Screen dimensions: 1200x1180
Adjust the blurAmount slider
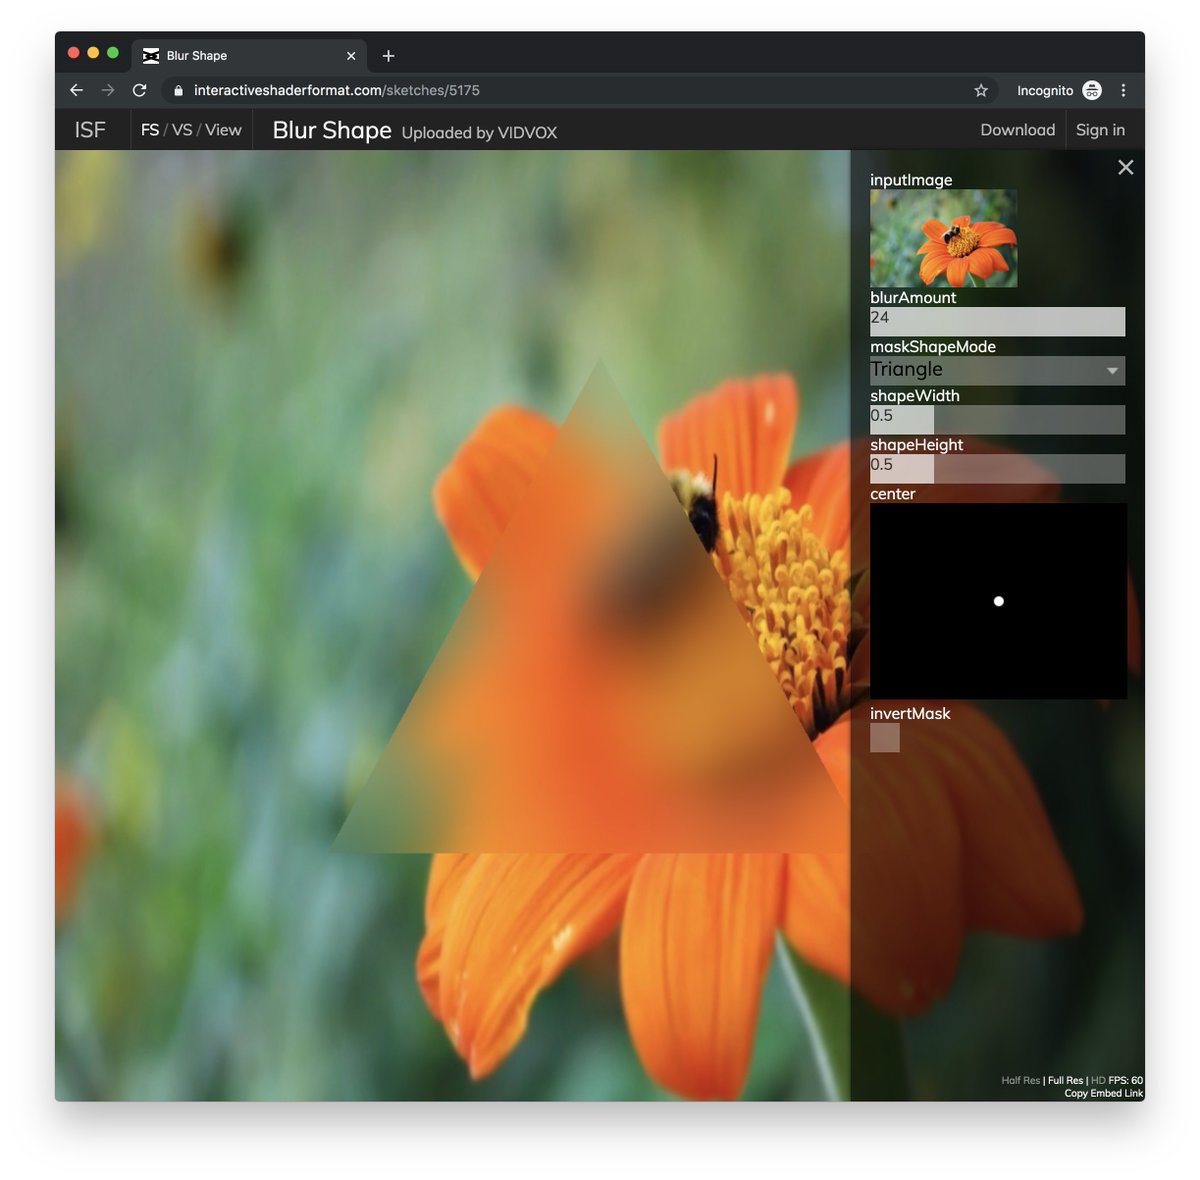tap(997, 321)
